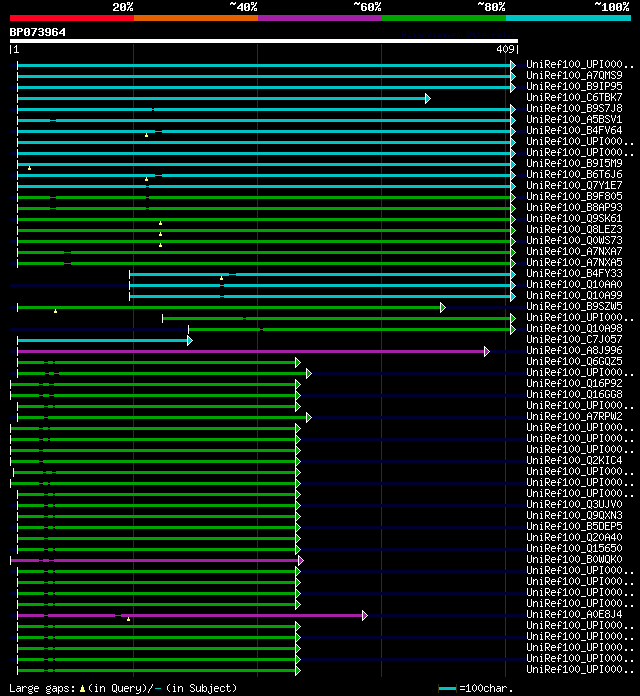
Task: Open hit UniRef100_B9IP95
Action: point(574,86)
